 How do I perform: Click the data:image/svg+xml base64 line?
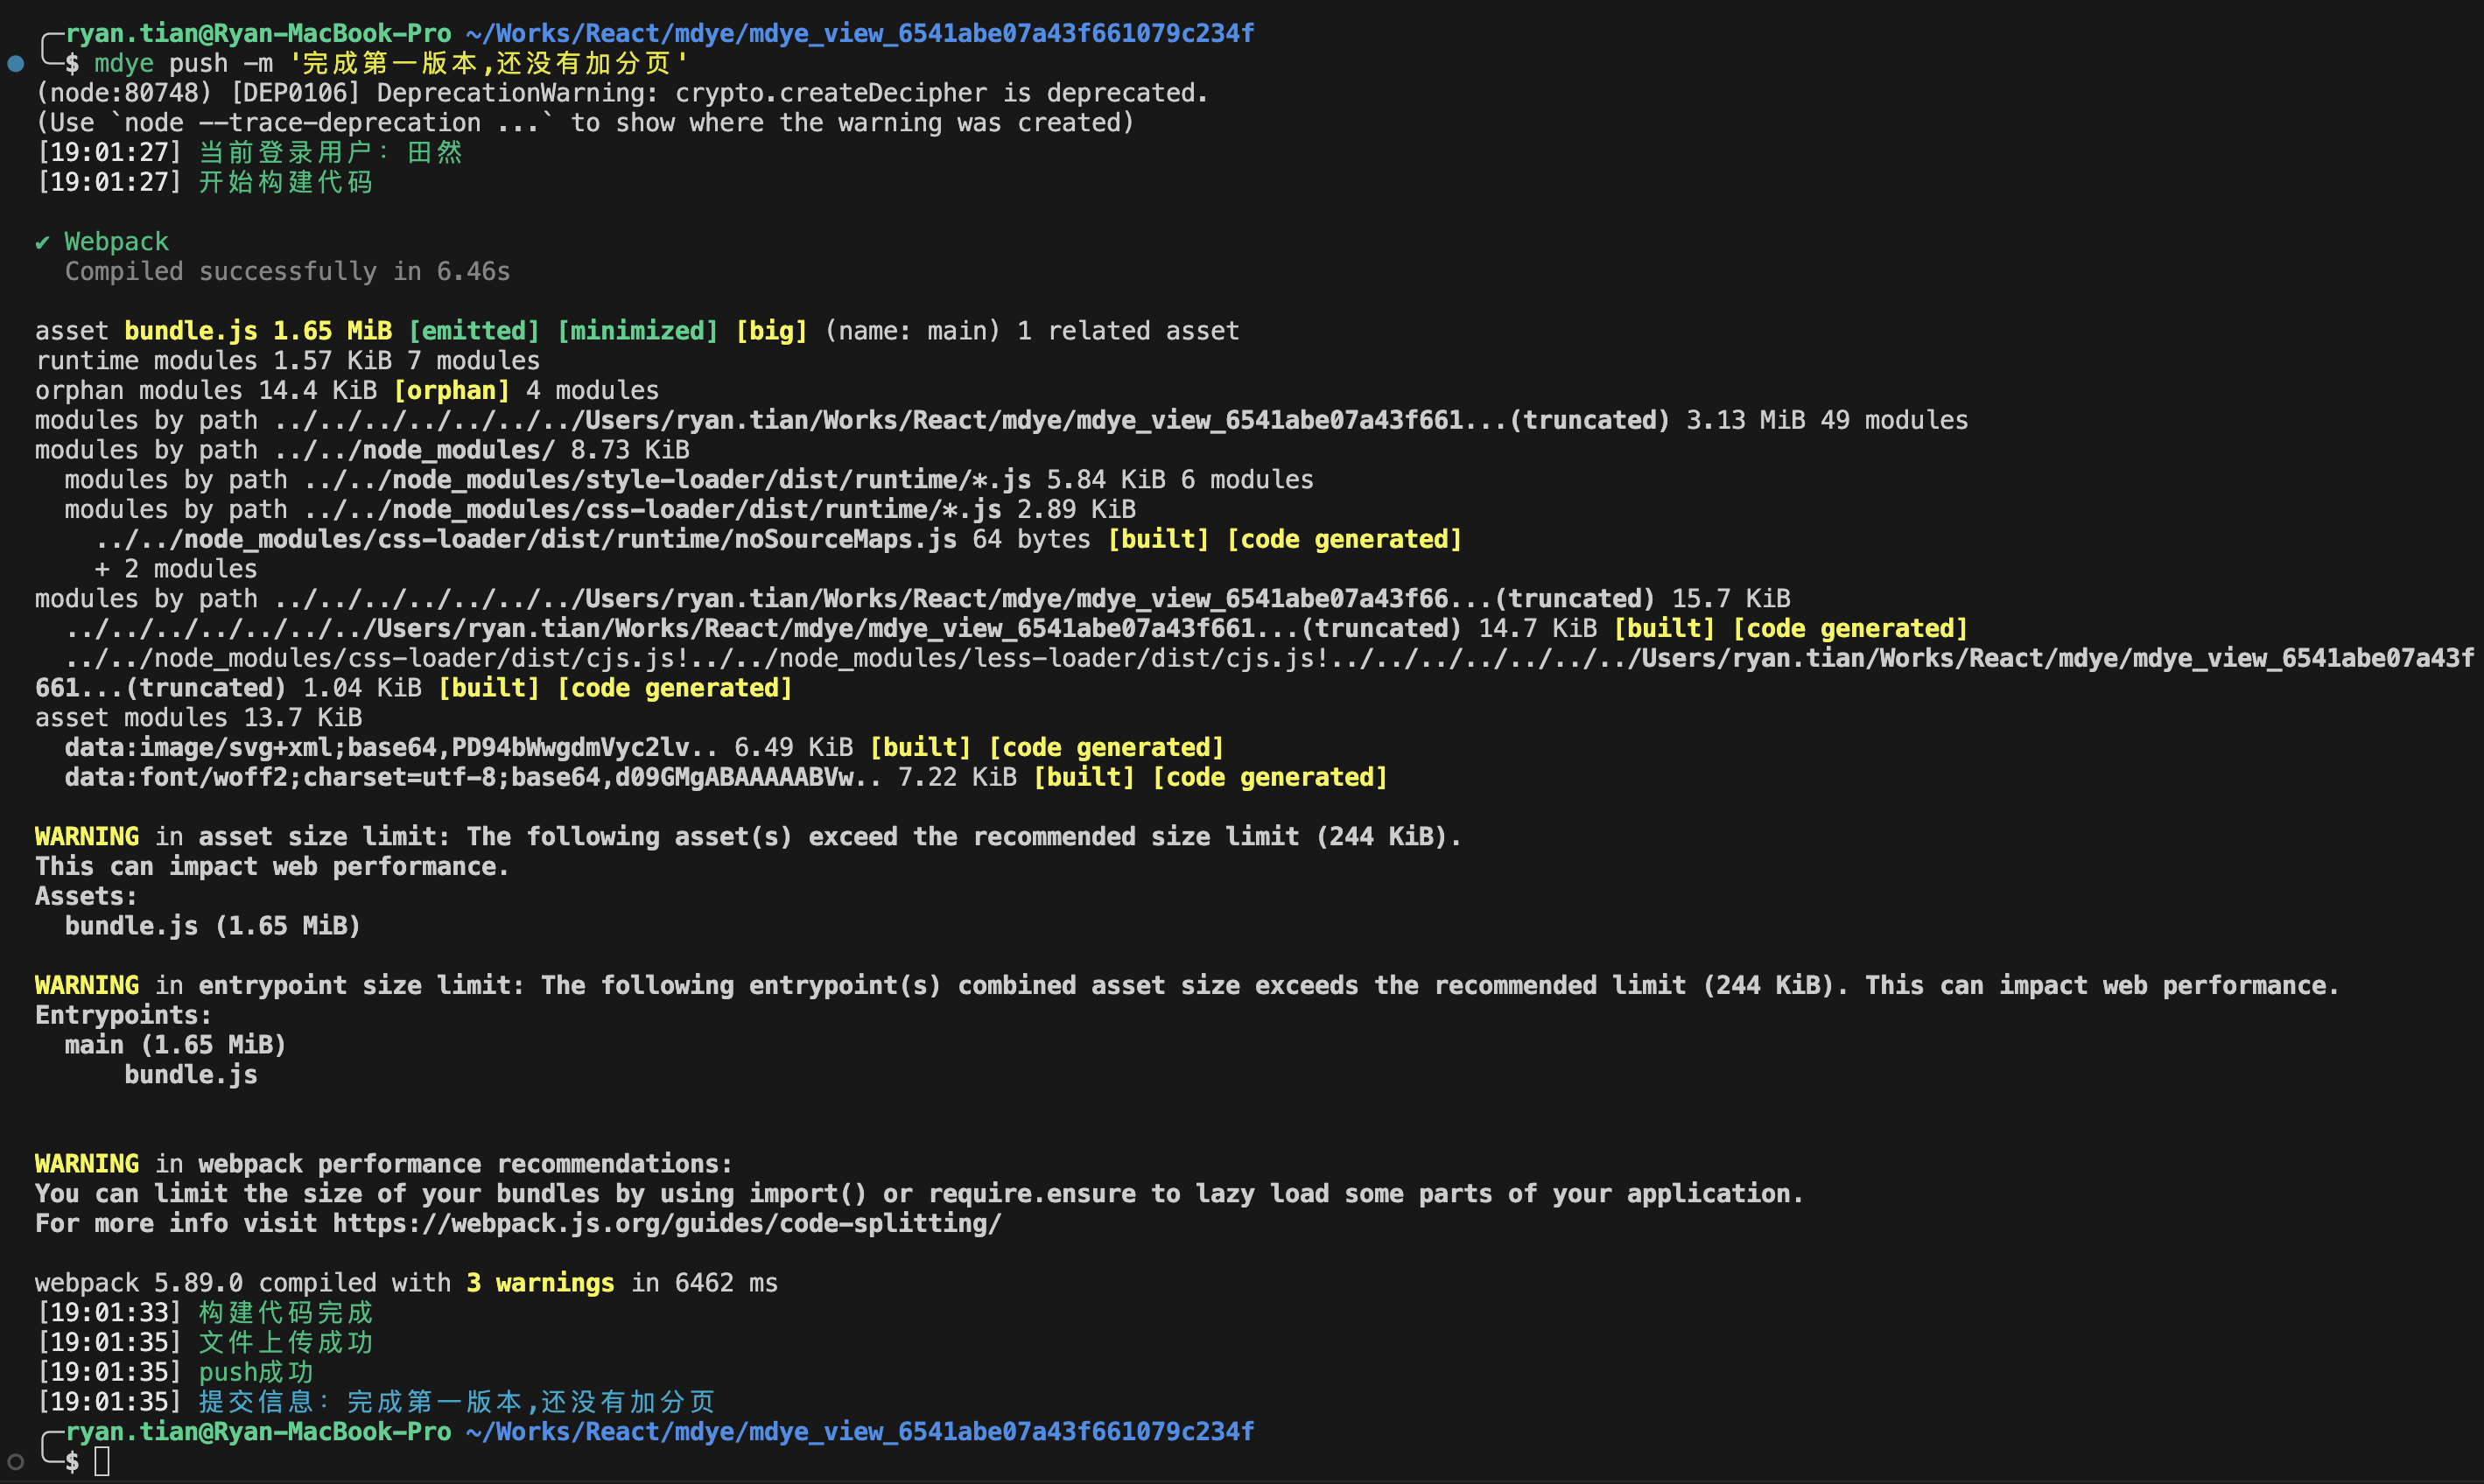tap(644, 748)
